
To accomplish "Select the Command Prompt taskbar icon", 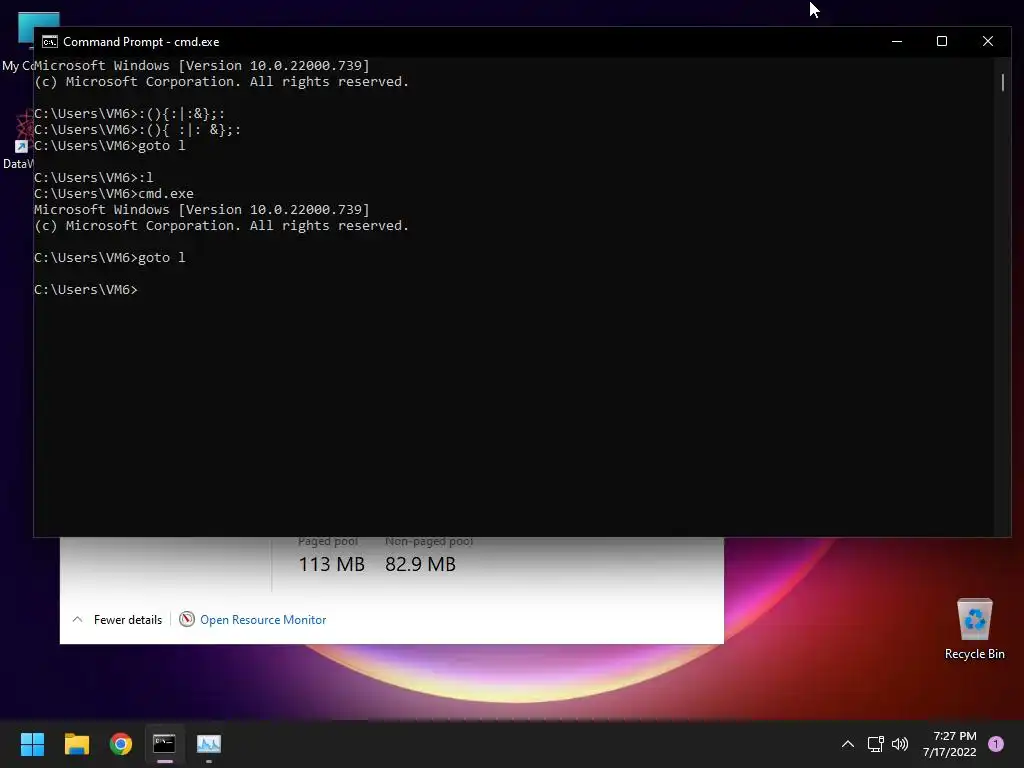I will click(165, 744).
